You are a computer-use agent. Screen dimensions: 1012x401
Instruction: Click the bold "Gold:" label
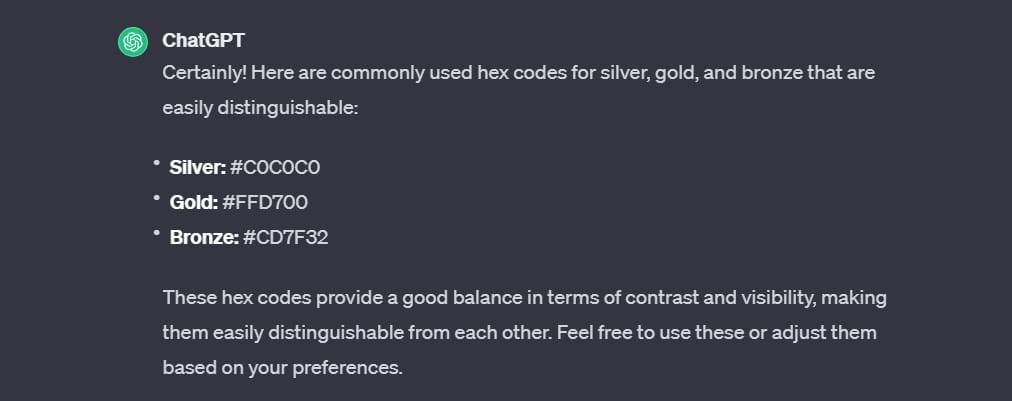pyautogui.click(x=193, y=203)
